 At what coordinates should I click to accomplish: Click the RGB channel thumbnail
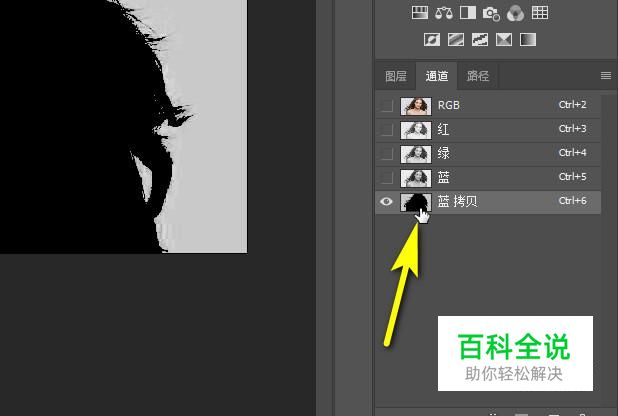tap(416, 106)
